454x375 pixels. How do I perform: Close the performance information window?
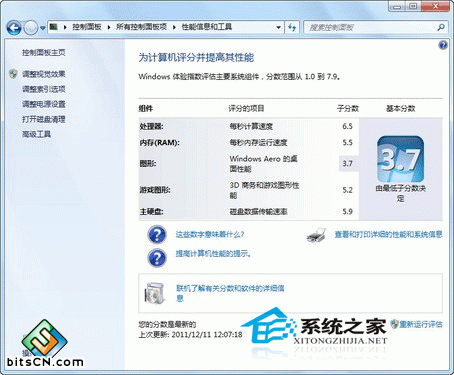pos(435,6)
